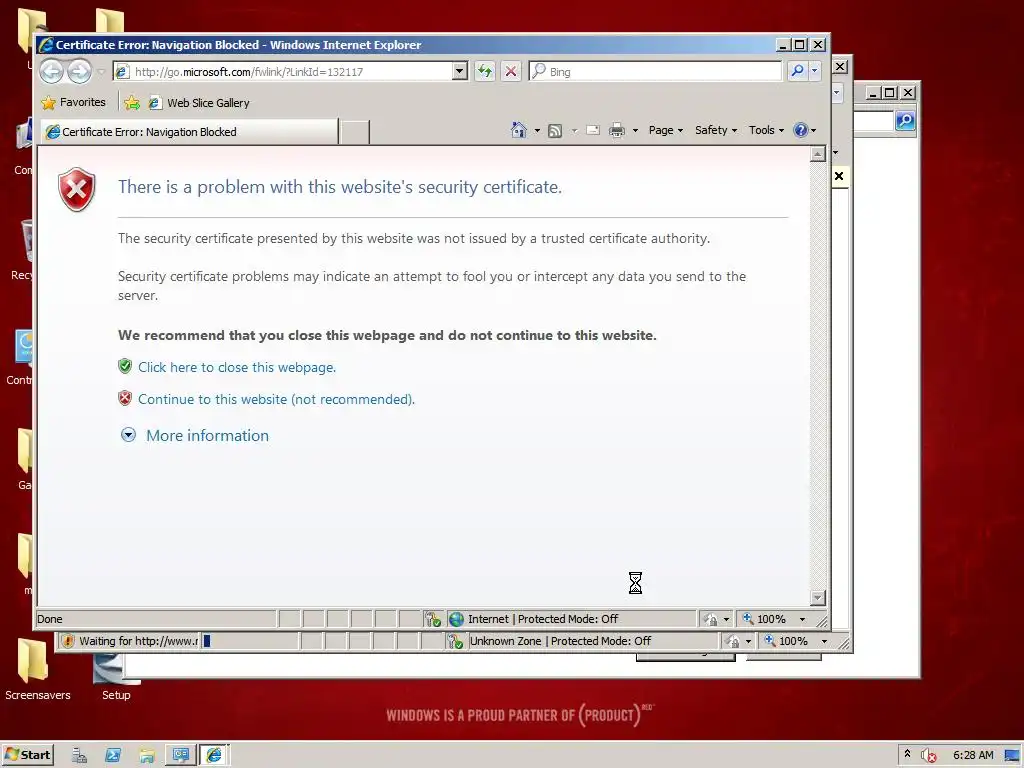Image resolution: width=1024 pixels, height=768 pixels.
Task: Open zoom 100% in the back window
Action: click(x=786, y=641)
